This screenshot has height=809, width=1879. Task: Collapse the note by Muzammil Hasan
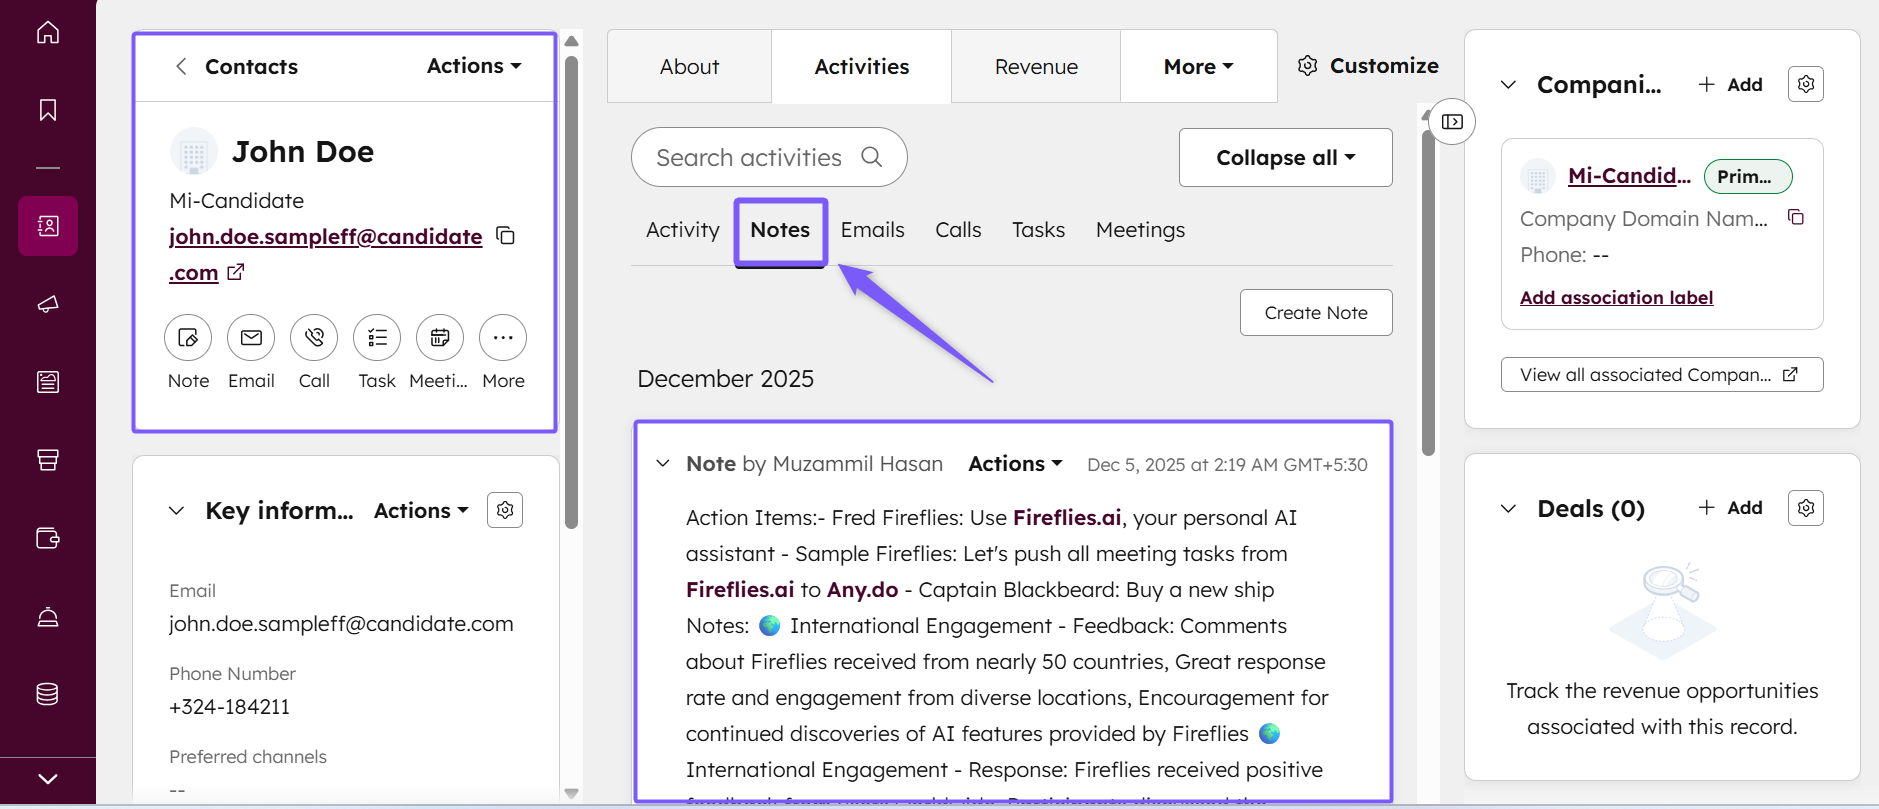coord(663,464)
